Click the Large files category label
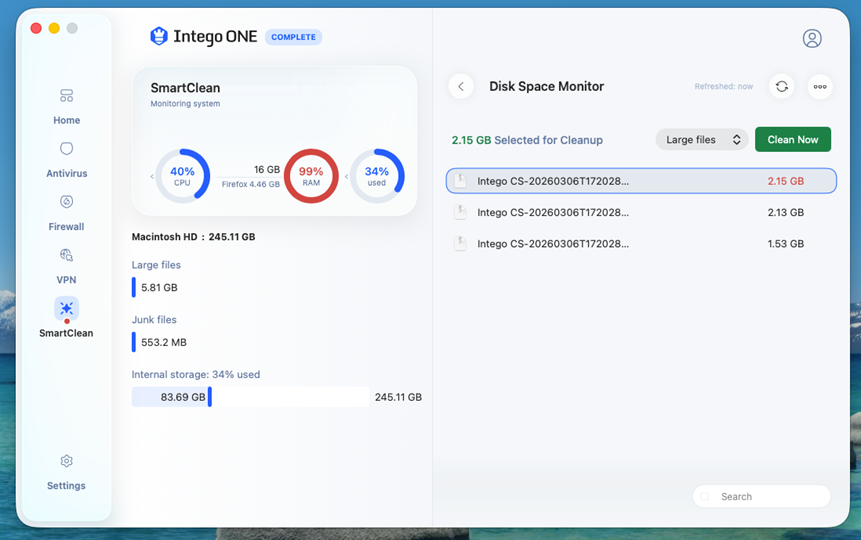861x540 pixels. point(156,265)
